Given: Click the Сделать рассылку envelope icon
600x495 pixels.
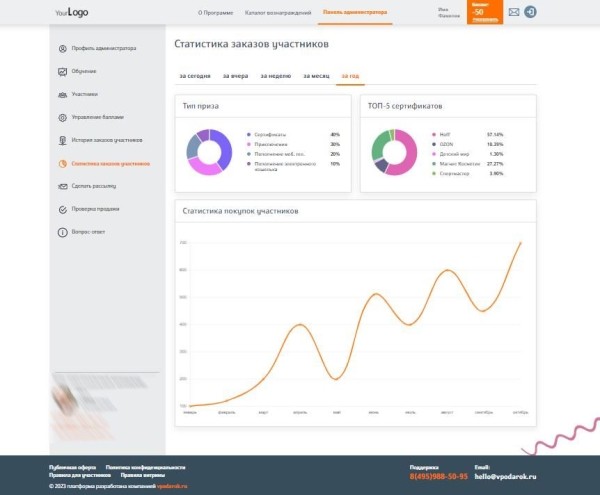Looking at the screenshot, I should click(x=63, y=186).
